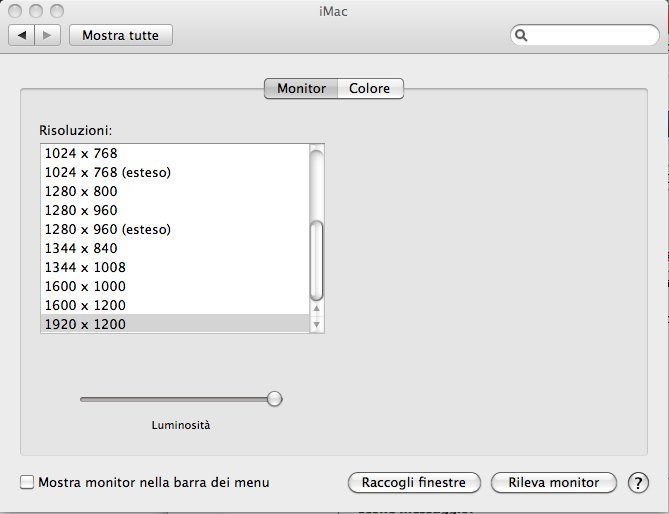Click the magnifying glass search icon
Screen dimensions: 669x514
[x=522, y=36]
